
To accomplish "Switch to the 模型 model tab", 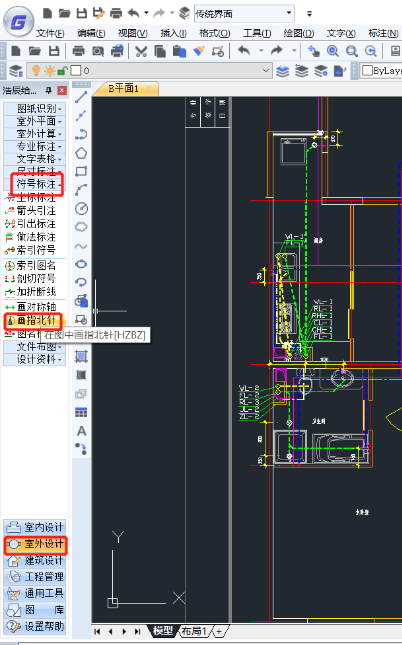I will (163, 631).
